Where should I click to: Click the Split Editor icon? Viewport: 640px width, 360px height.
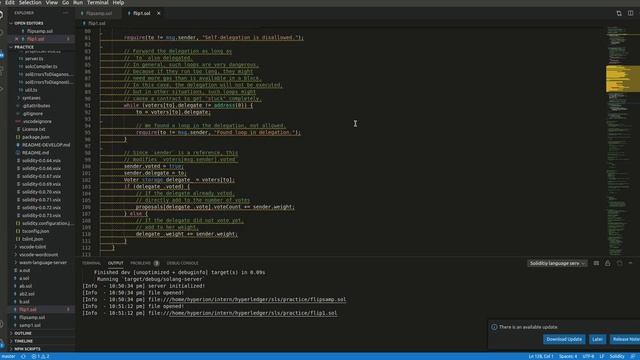[x=630, y=13]
